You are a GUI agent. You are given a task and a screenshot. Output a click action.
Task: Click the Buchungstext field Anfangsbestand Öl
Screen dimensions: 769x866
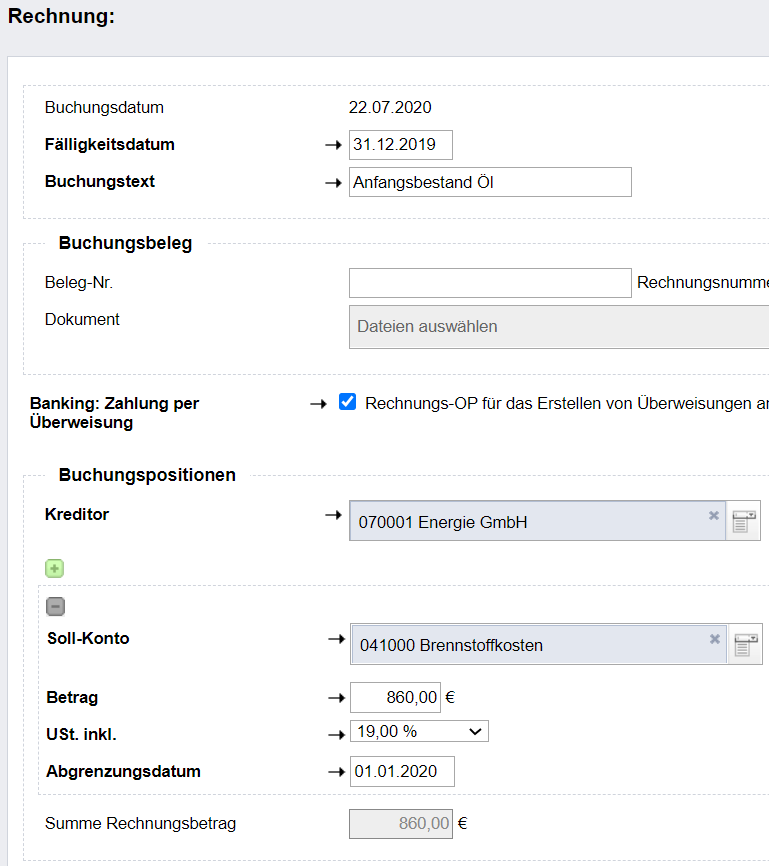tap(490, 182)
